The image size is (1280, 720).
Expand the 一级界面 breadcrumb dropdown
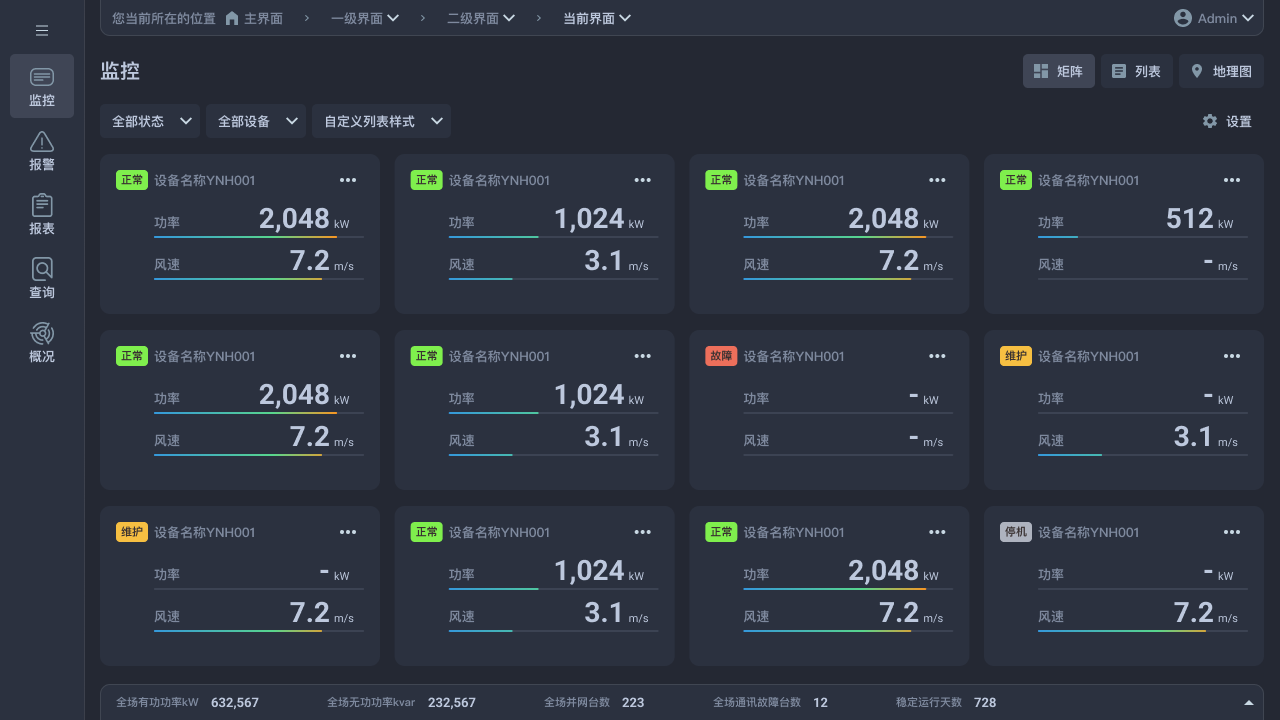click(x=365, y=18)
